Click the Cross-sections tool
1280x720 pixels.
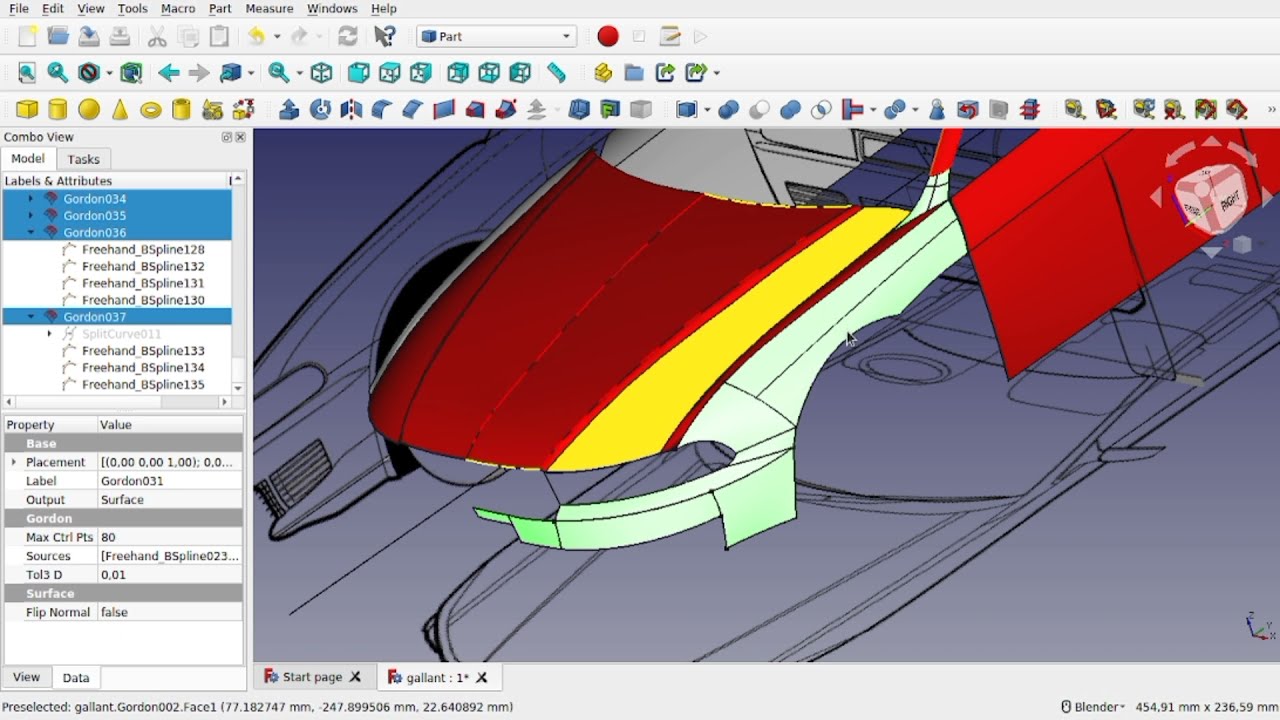tap(1030, 109)
